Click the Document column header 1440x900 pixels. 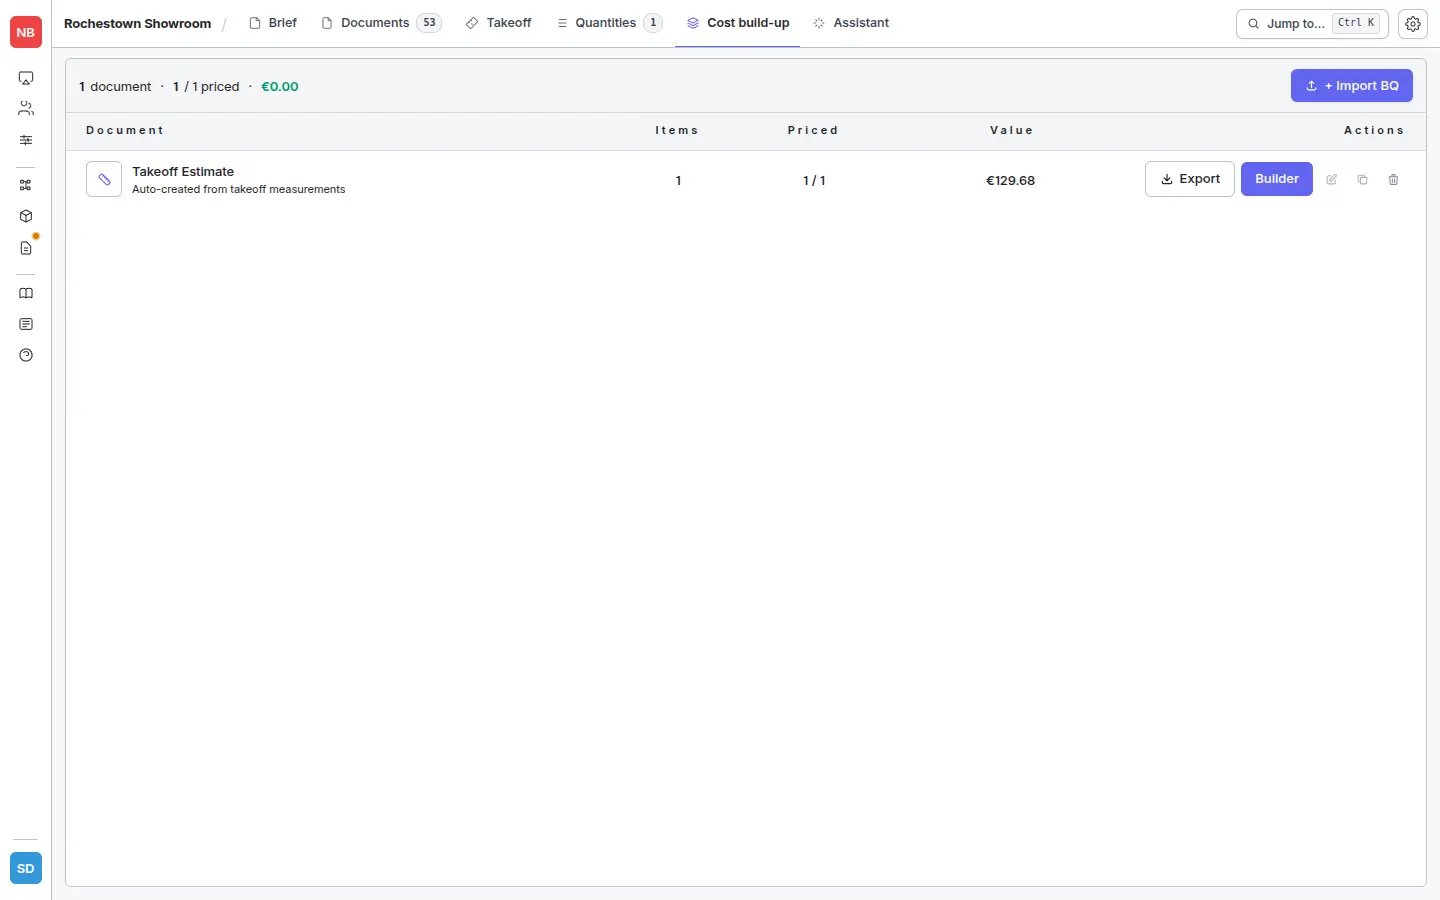(125, 131)
